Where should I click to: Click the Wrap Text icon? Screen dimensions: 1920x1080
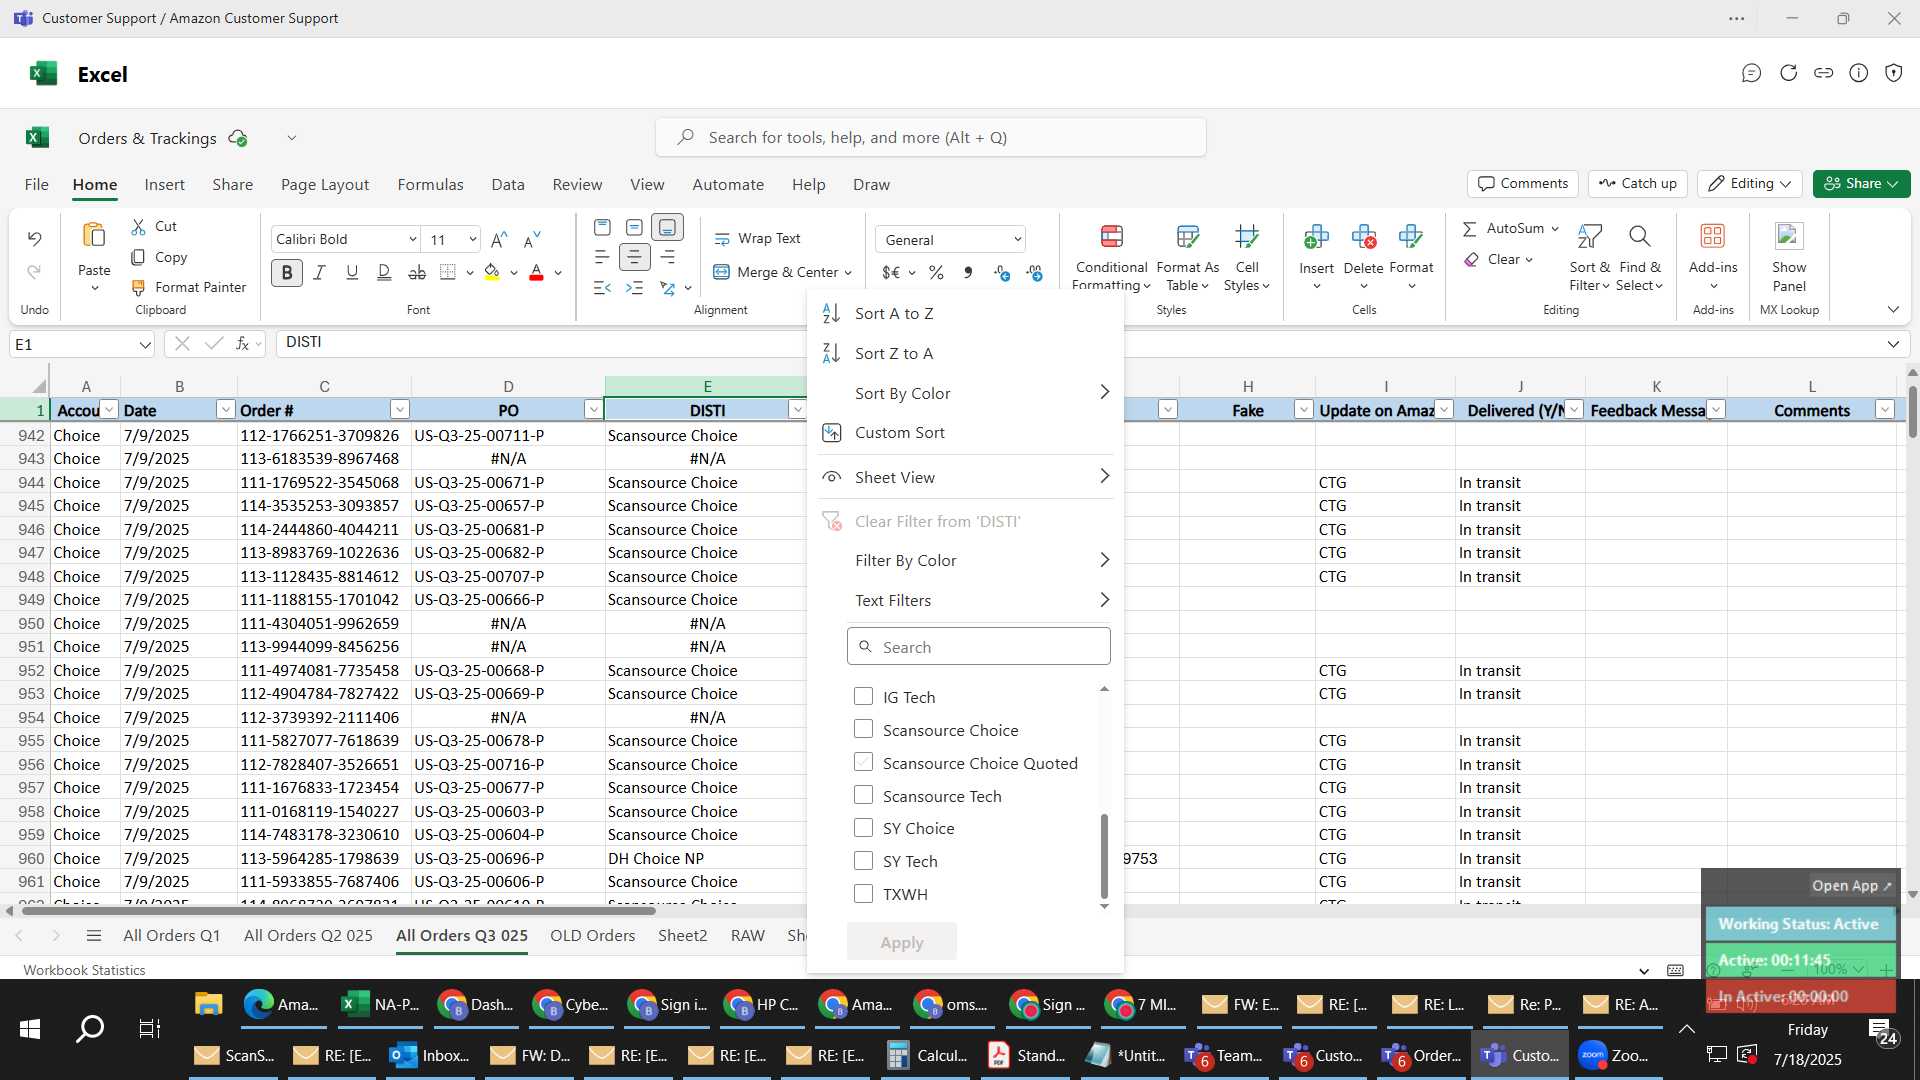722,239
